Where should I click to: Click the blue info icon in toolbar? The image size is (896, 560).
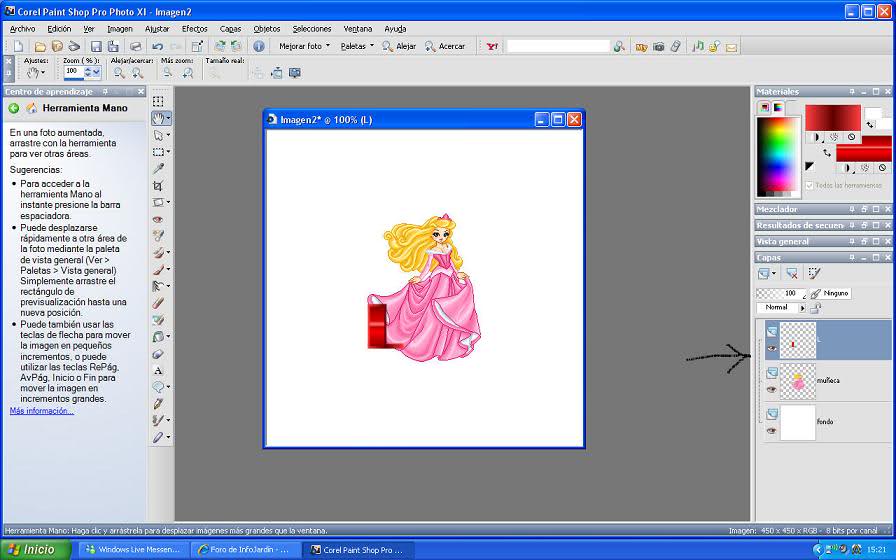pos(259,46)
